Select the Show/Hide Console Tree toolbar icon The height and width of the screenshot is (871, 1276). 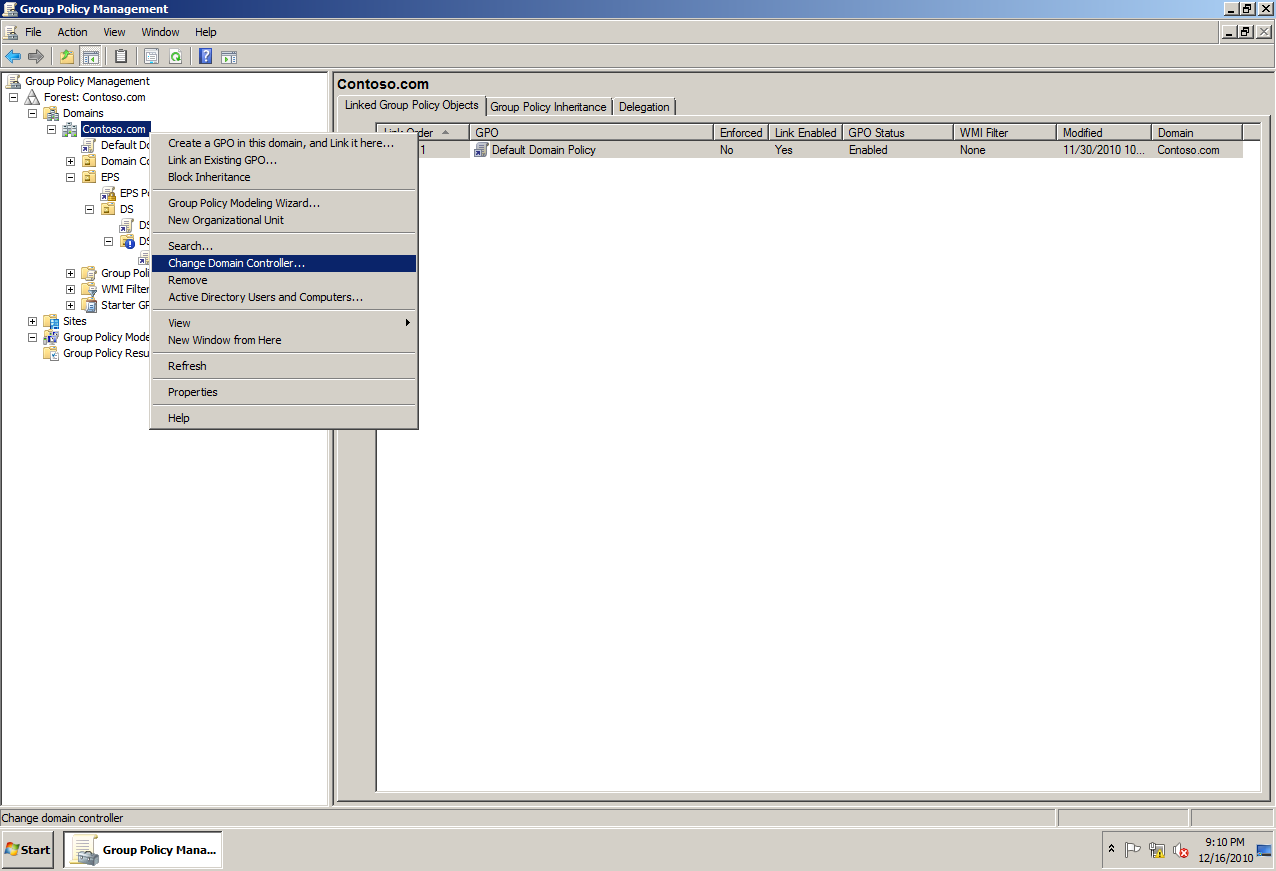pyautogui.click(x=91, y=56)
